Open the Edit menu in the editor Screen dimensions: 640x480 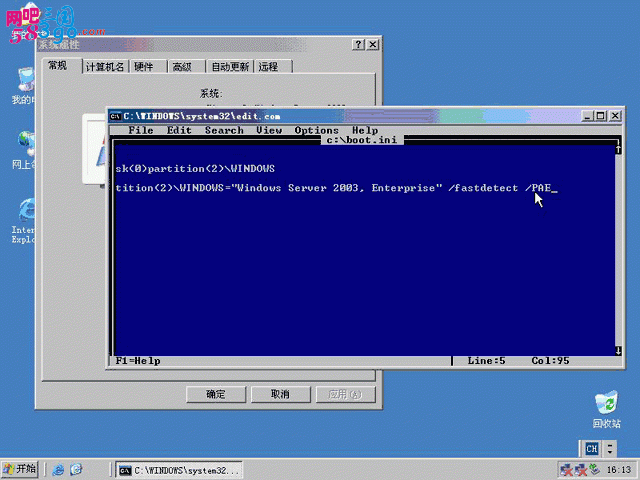179,130
